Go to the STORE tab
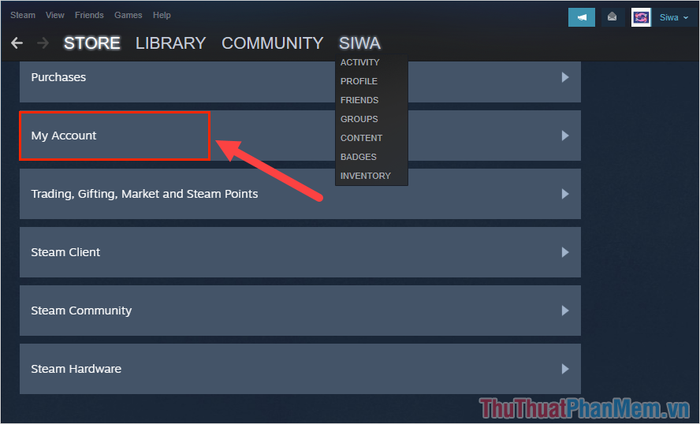Viewport: 700px width, 424px height. pyautogui.click(x=92, y=43)
